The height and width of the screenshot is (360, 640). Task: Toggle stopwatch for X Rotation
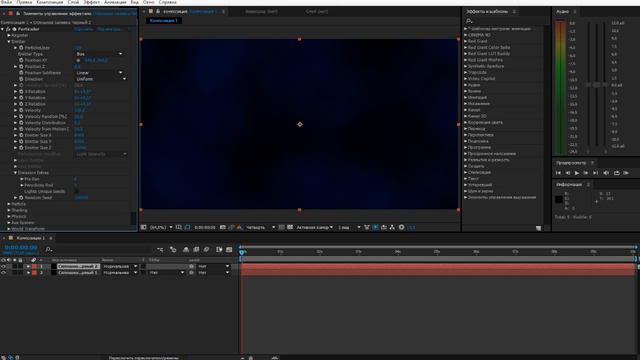21,91
